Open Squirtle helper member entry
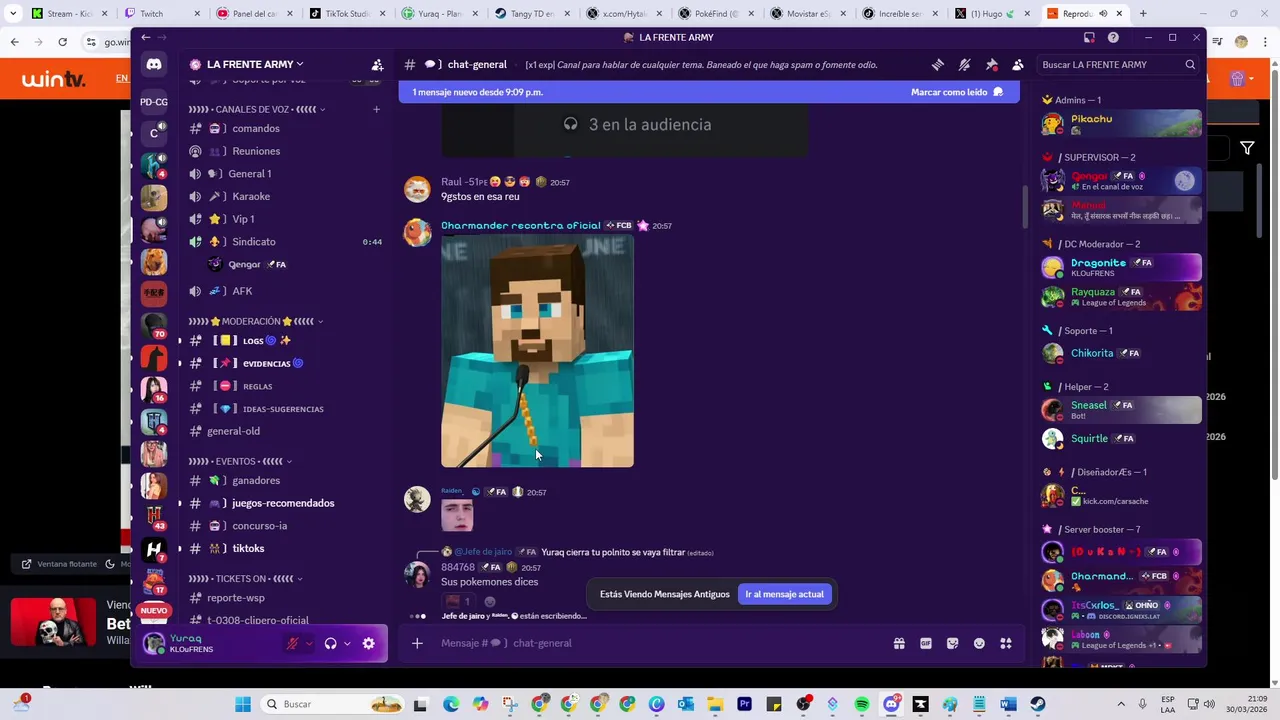This screenshot has height=720, width=1280. pyautogui.click(x=1121, y=438)
